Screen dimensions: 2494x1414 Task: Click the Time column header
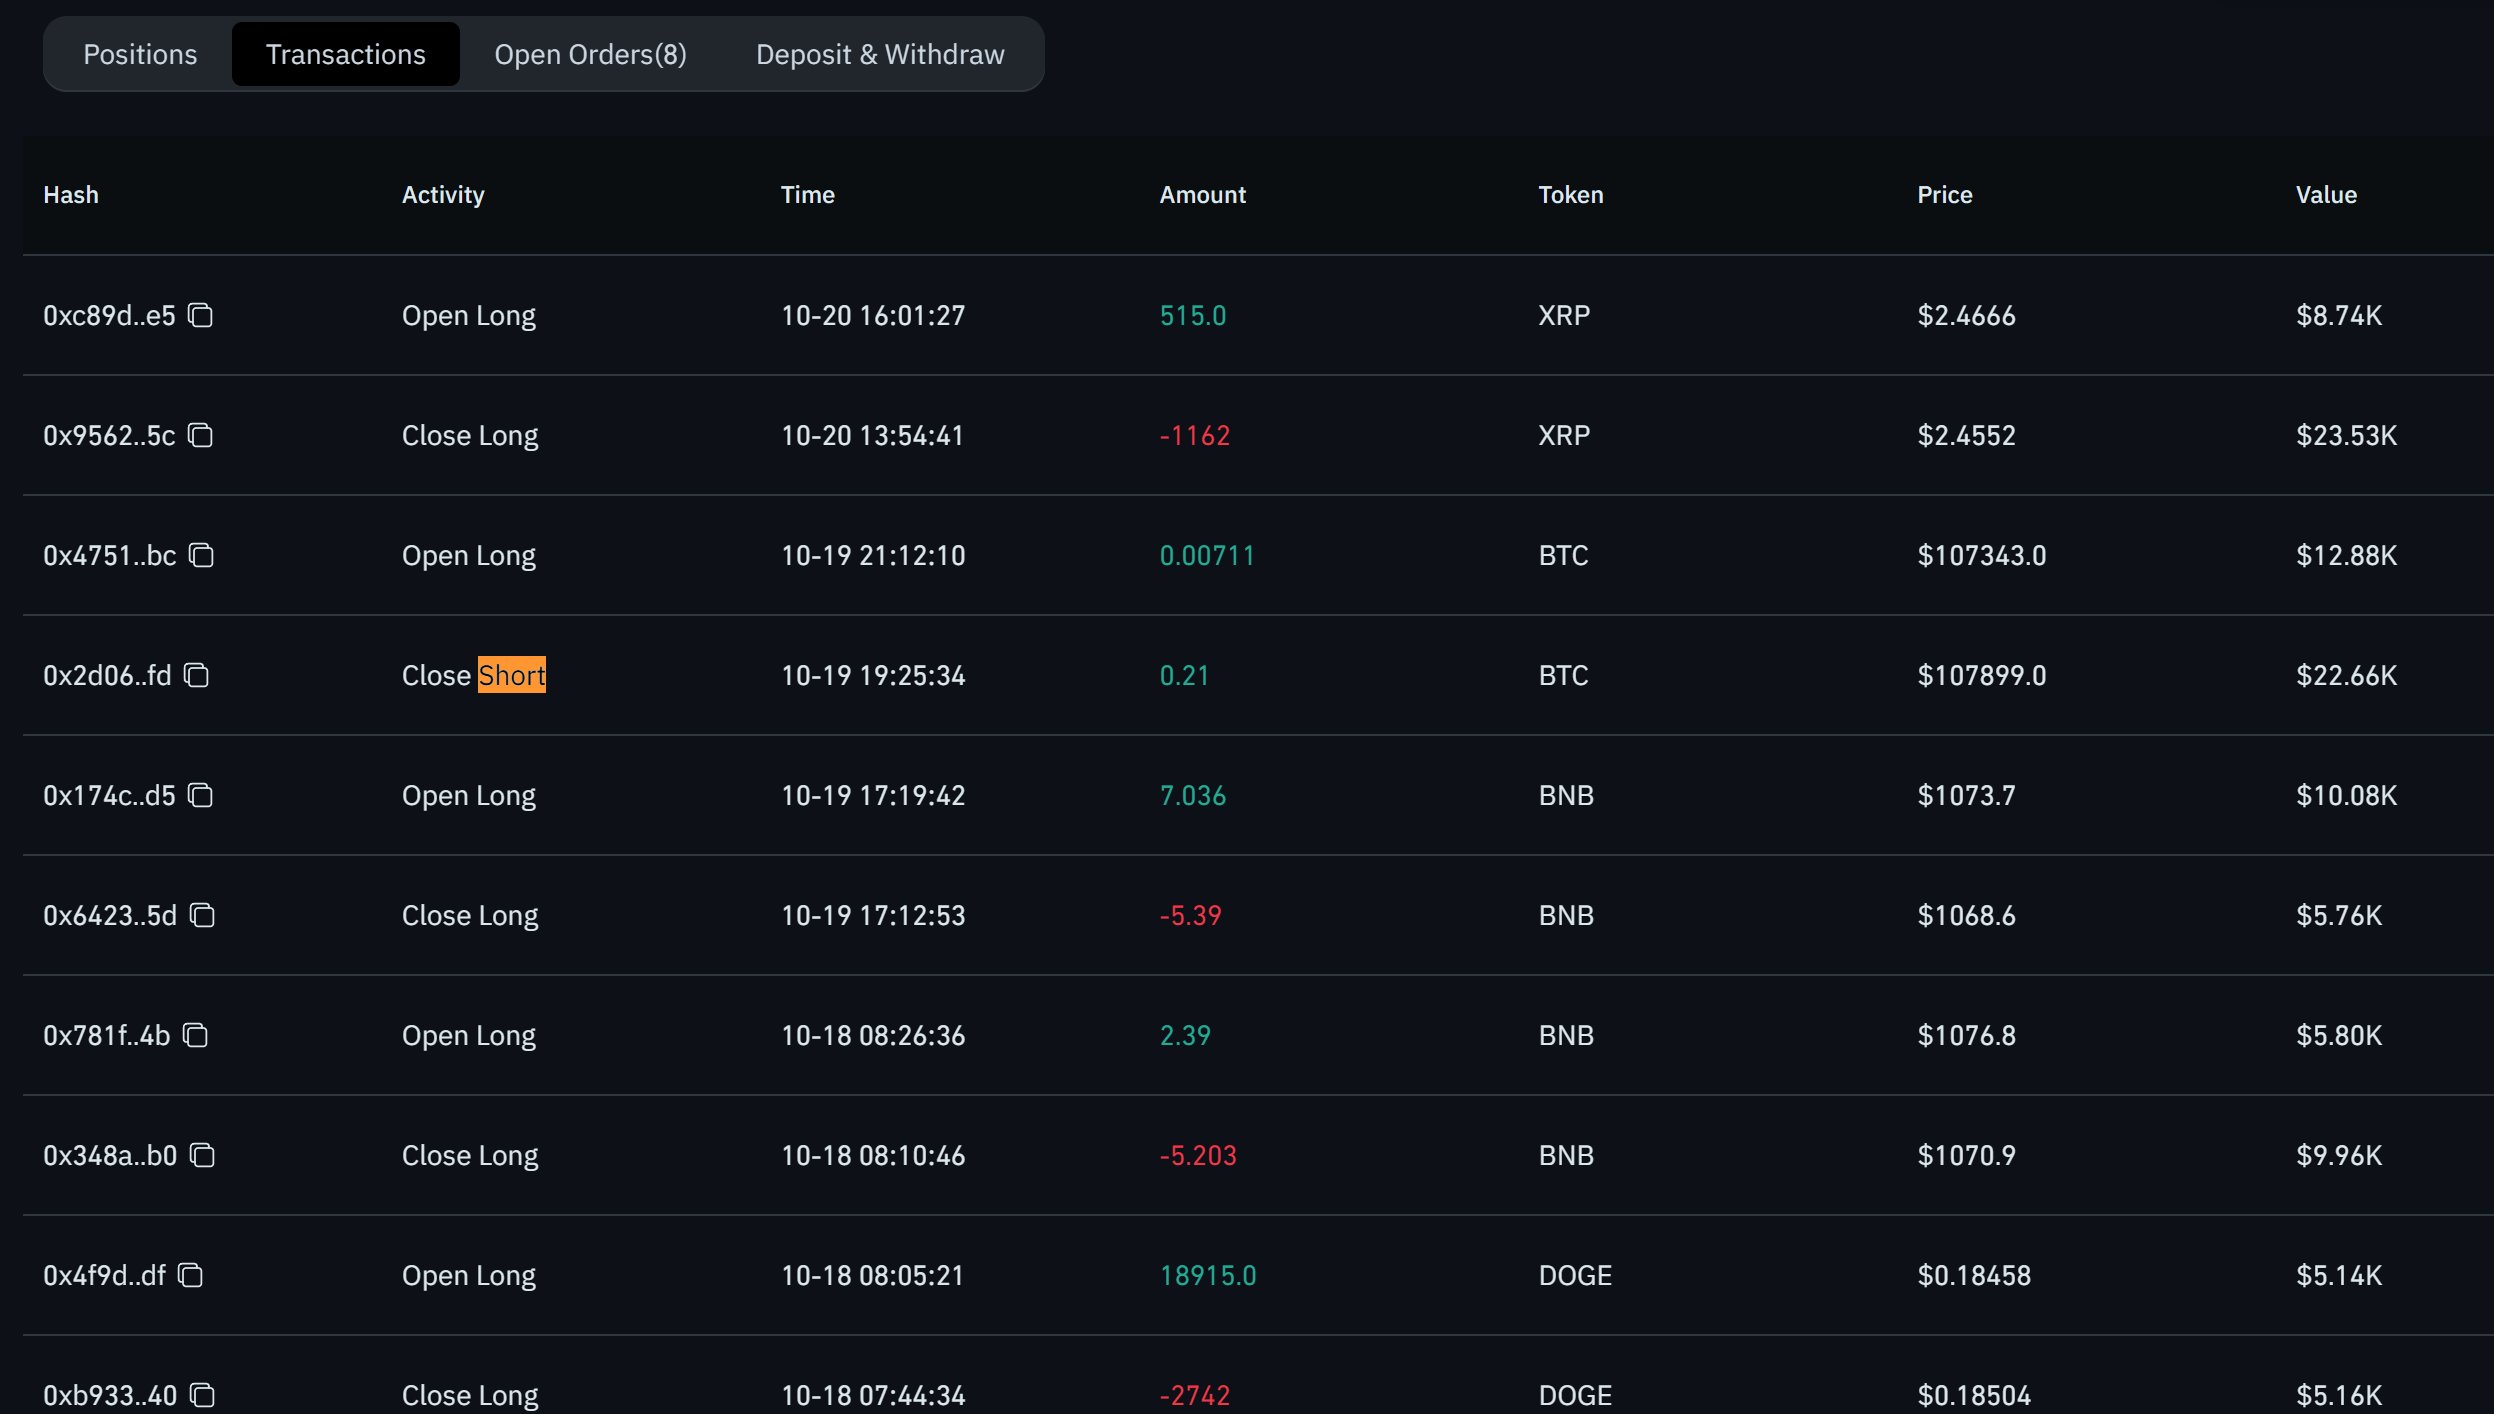807,195
